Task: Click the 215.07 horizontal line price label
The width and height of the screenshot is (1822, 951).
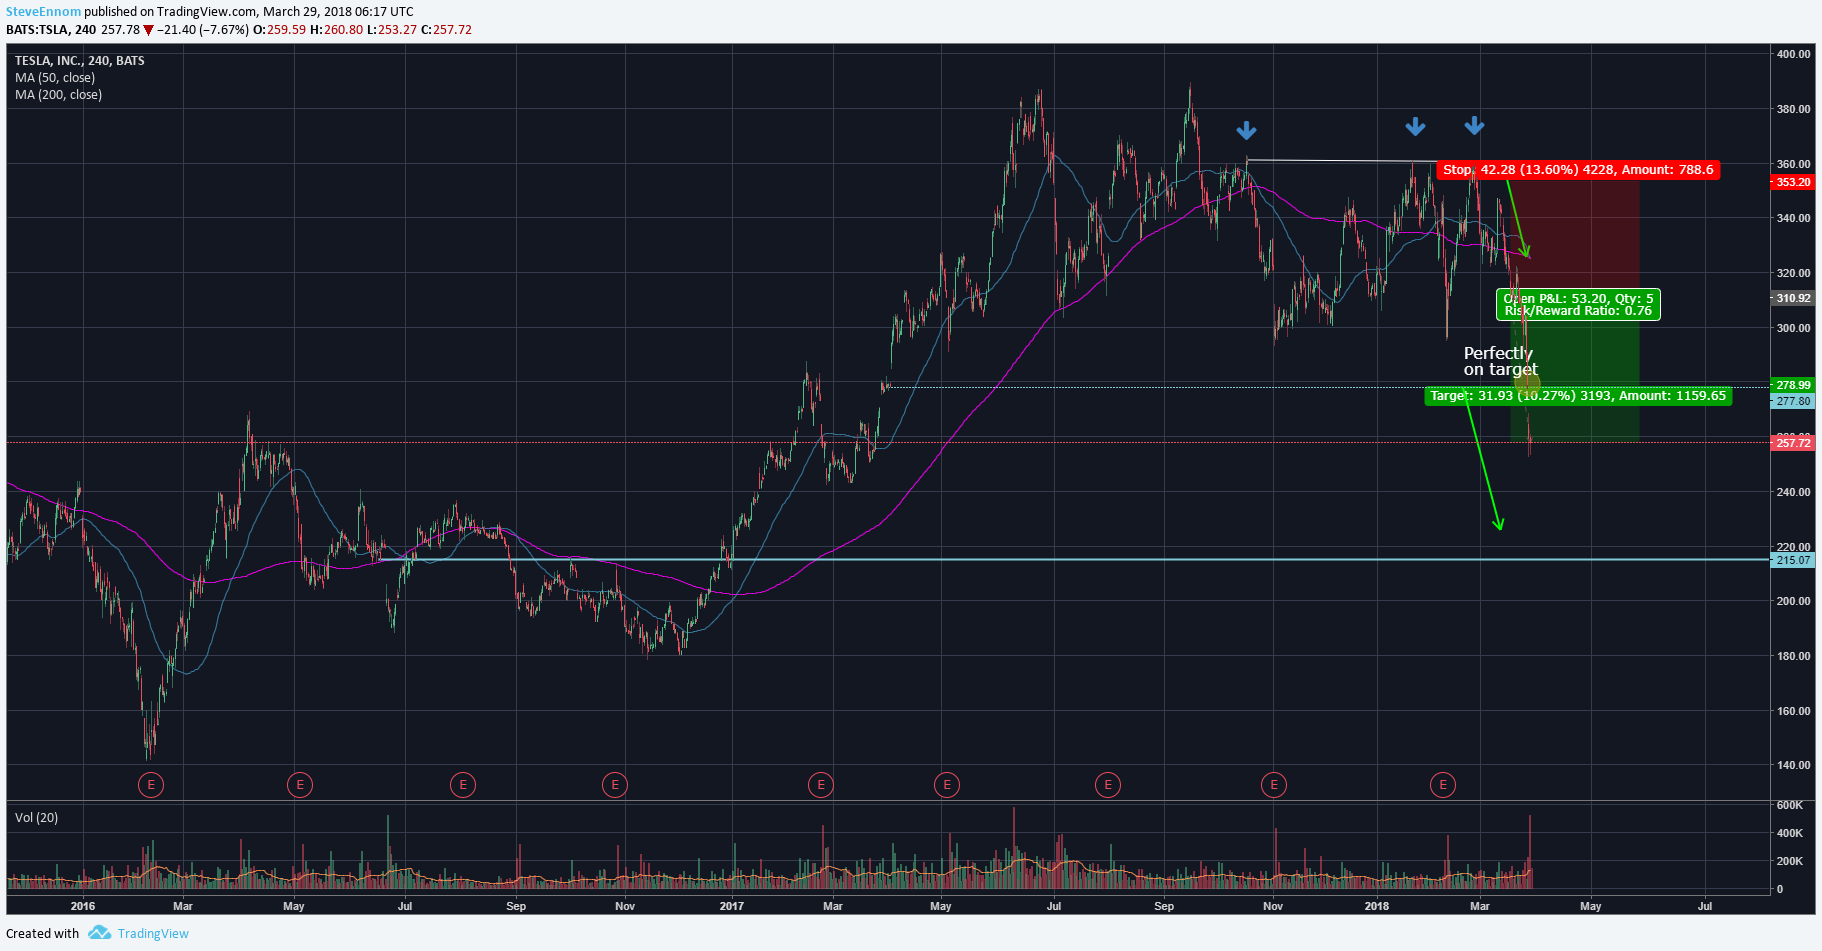Action: pos(1793,560)
